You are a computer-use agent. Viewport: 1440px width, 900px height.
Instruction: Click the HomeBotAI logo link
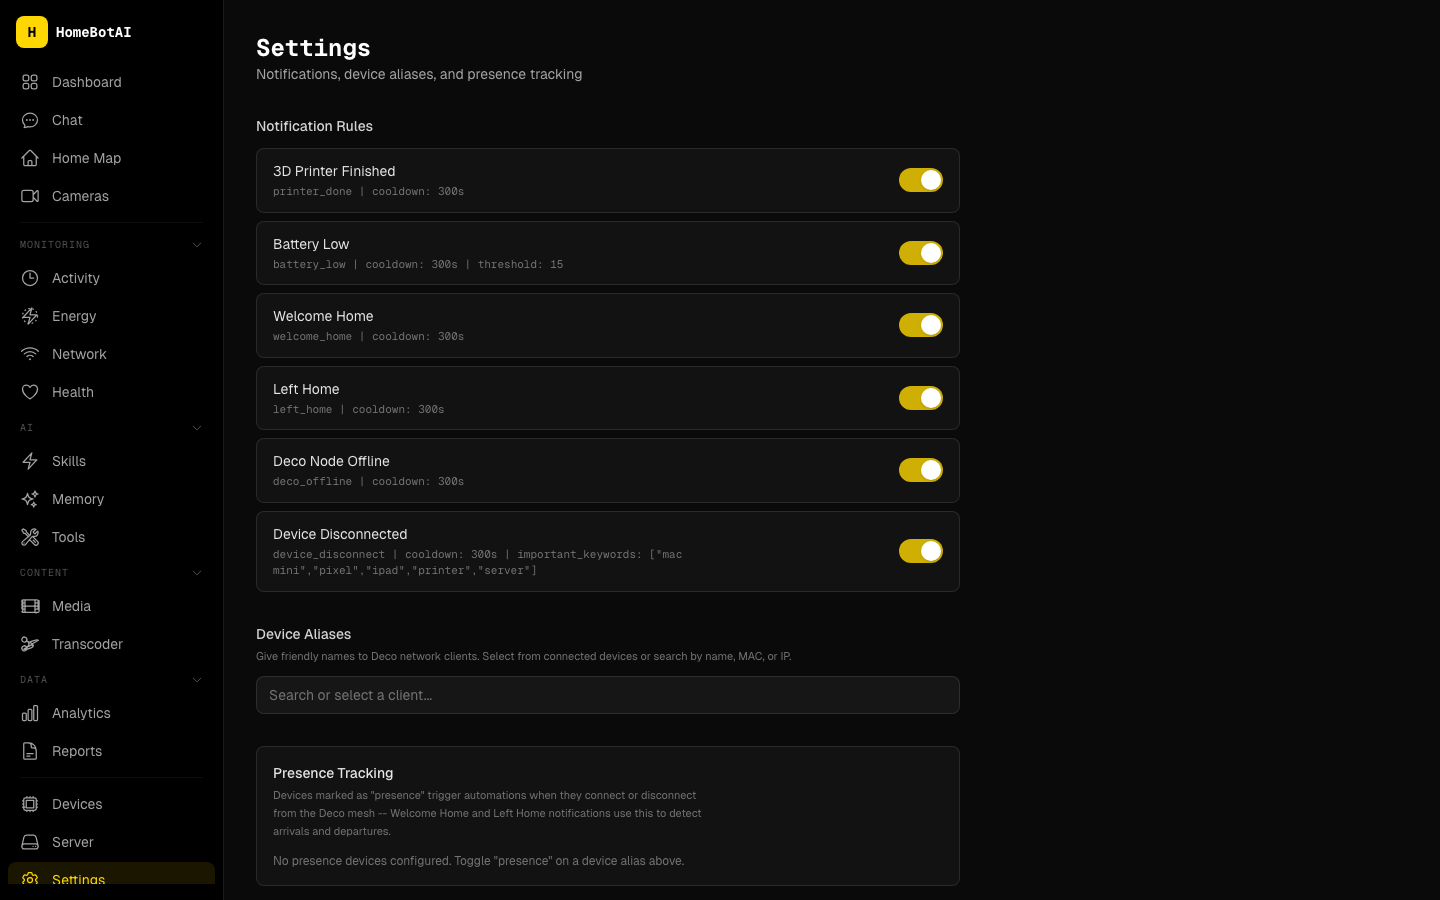pos(74,32)
